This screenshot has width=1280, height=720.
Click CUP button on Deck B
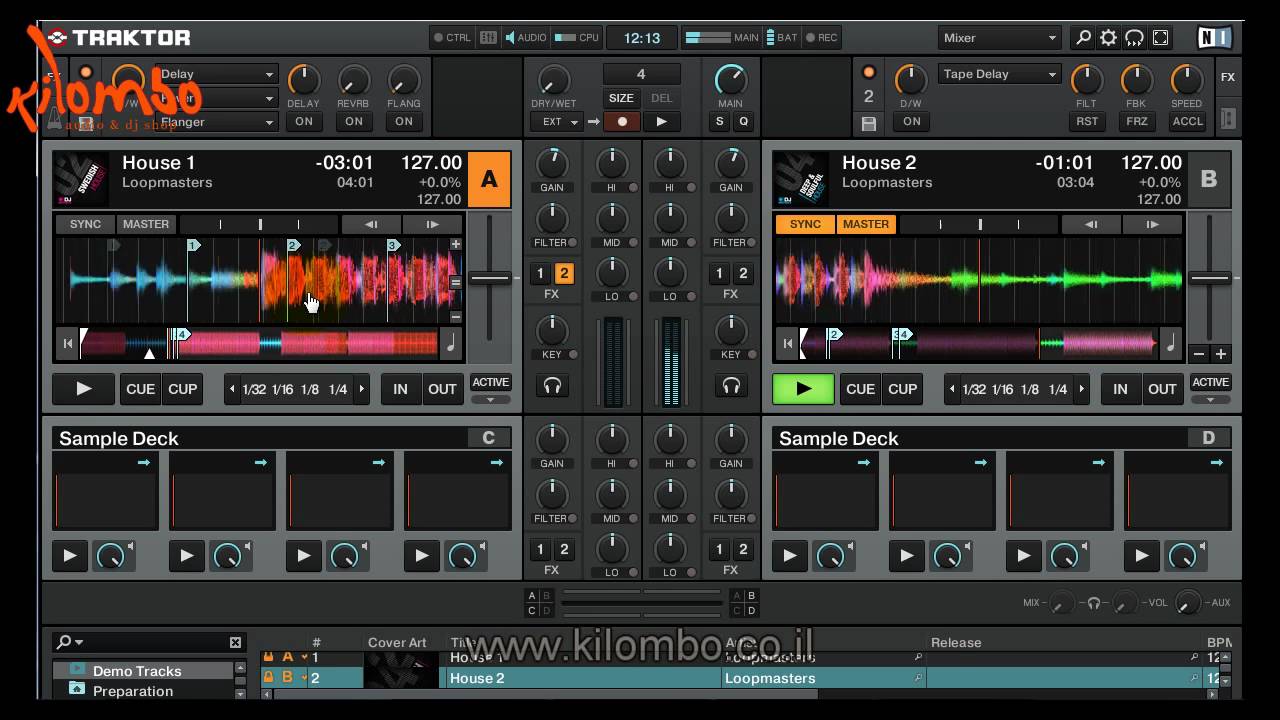[902, 389]
